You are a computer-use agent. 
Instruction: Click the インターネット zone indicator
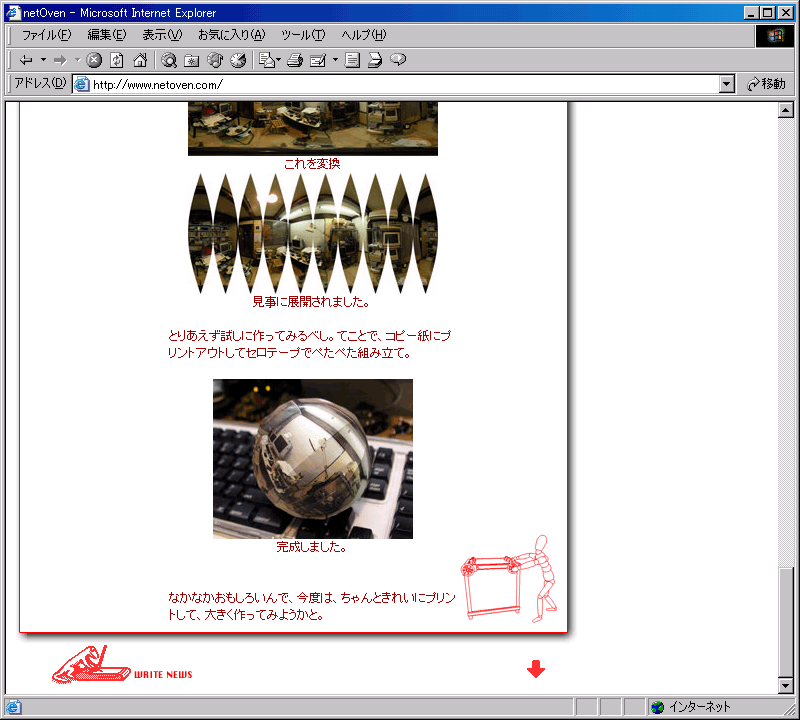[700, 707]
